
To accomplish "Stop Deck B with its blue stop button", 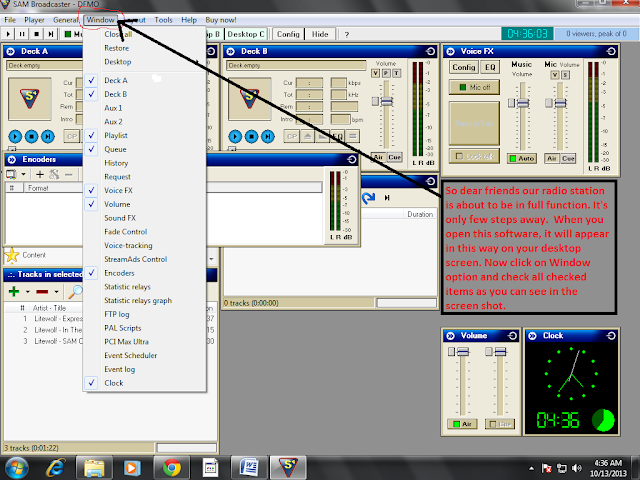I will [251, 136].
